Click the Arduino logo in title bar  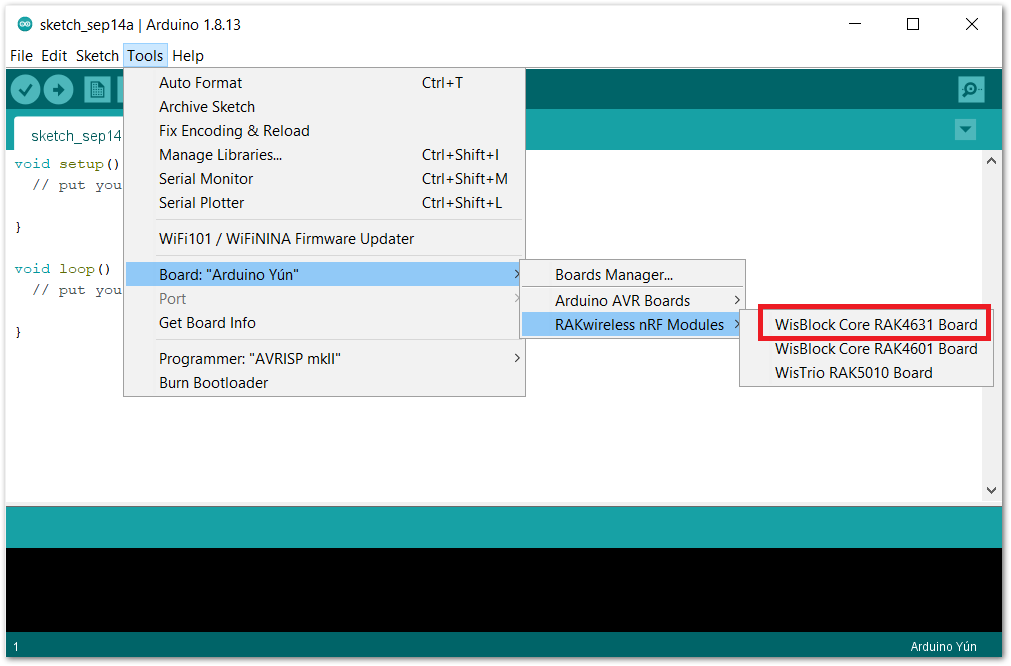tap(25, 24)
